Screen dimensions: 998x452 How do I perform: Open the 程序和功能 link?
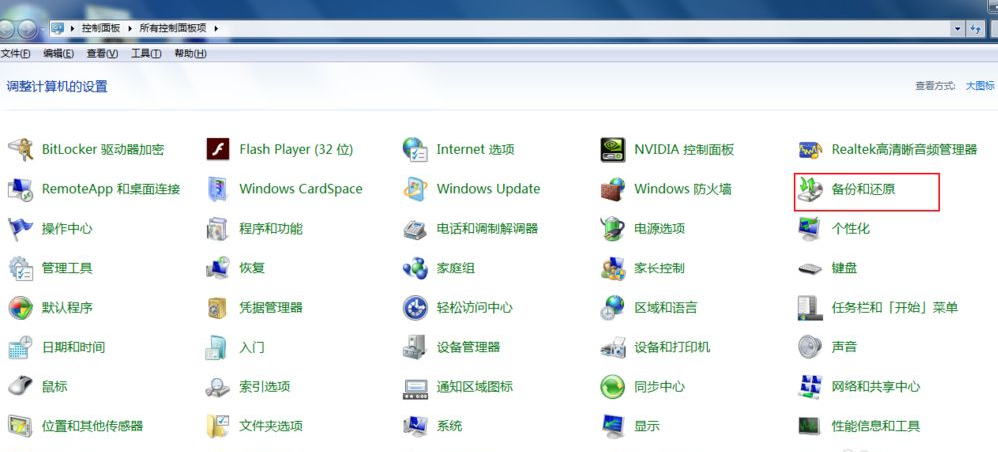[x=270, y=229]
